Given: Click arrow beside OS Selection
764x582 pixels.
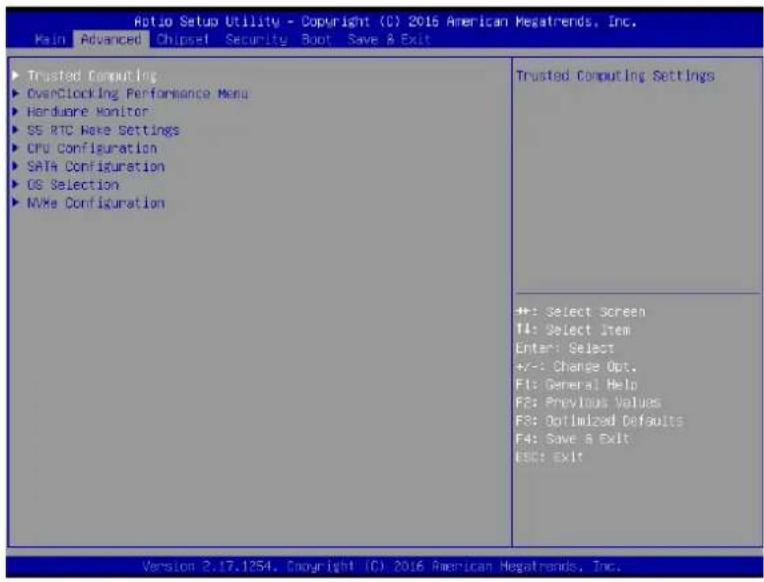Looking at the screenshot, I should pyautogui.click(x=16, y=184).
